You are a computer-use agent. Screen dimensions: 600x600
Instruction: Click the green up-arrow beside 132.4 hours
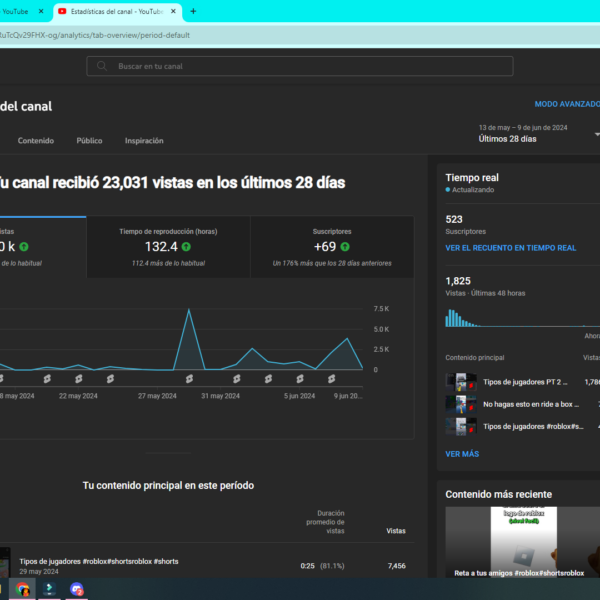pos(186,247)
